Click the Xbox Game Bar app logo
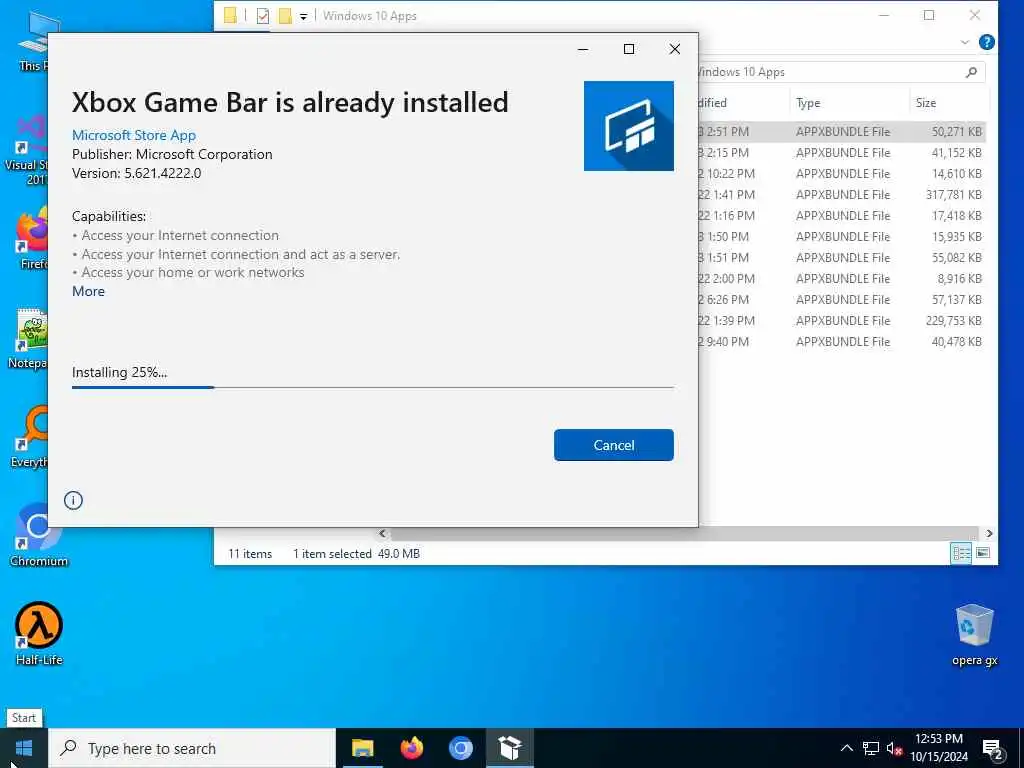The image size is (1024, 768). [629, 126]
